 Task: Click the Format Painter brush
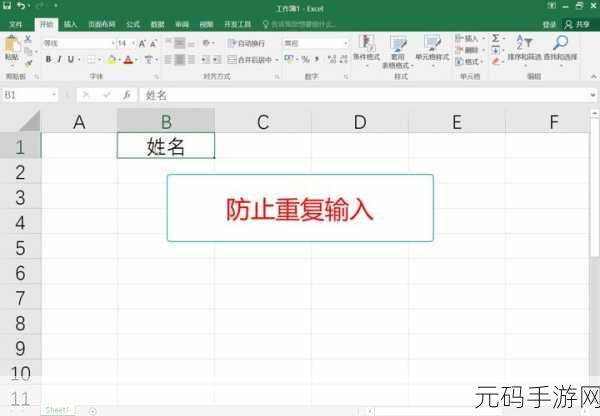[x=28, y=63]
